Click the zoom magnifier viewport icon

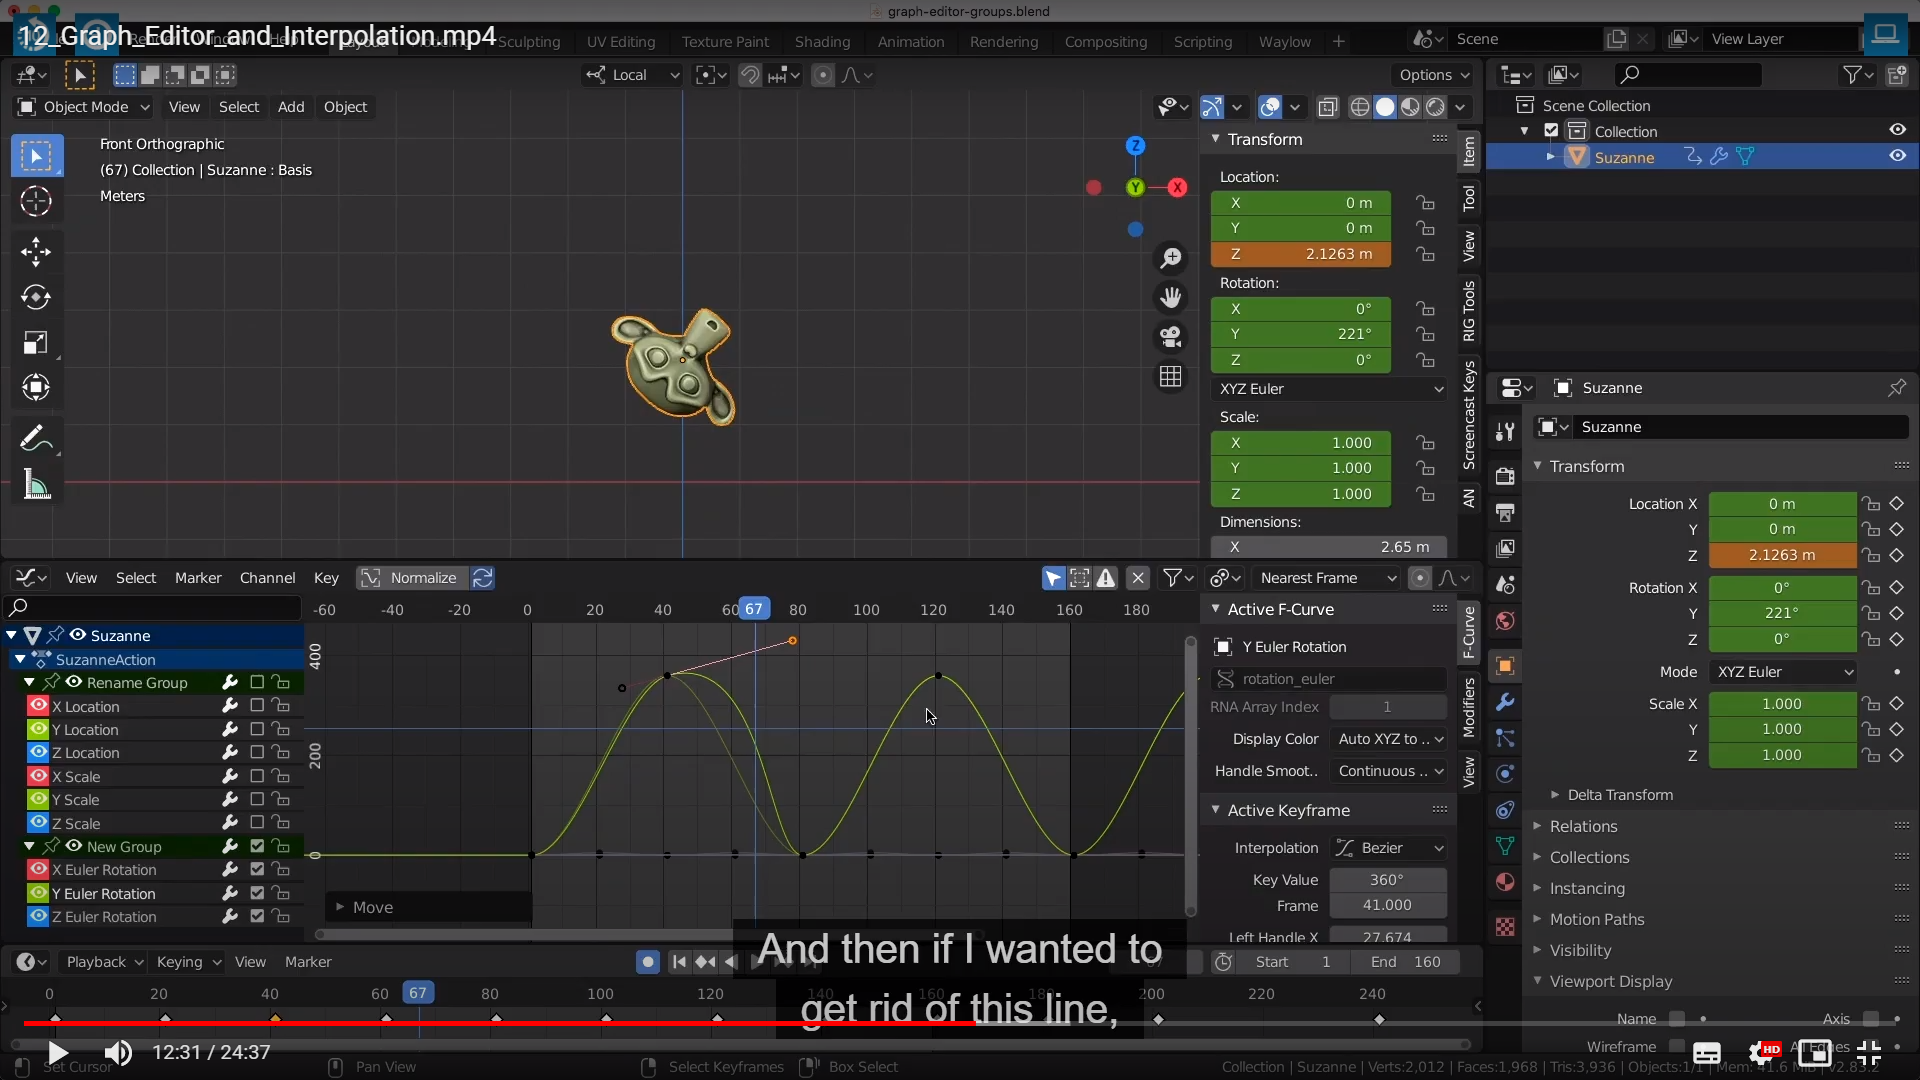click(1170, 258)
